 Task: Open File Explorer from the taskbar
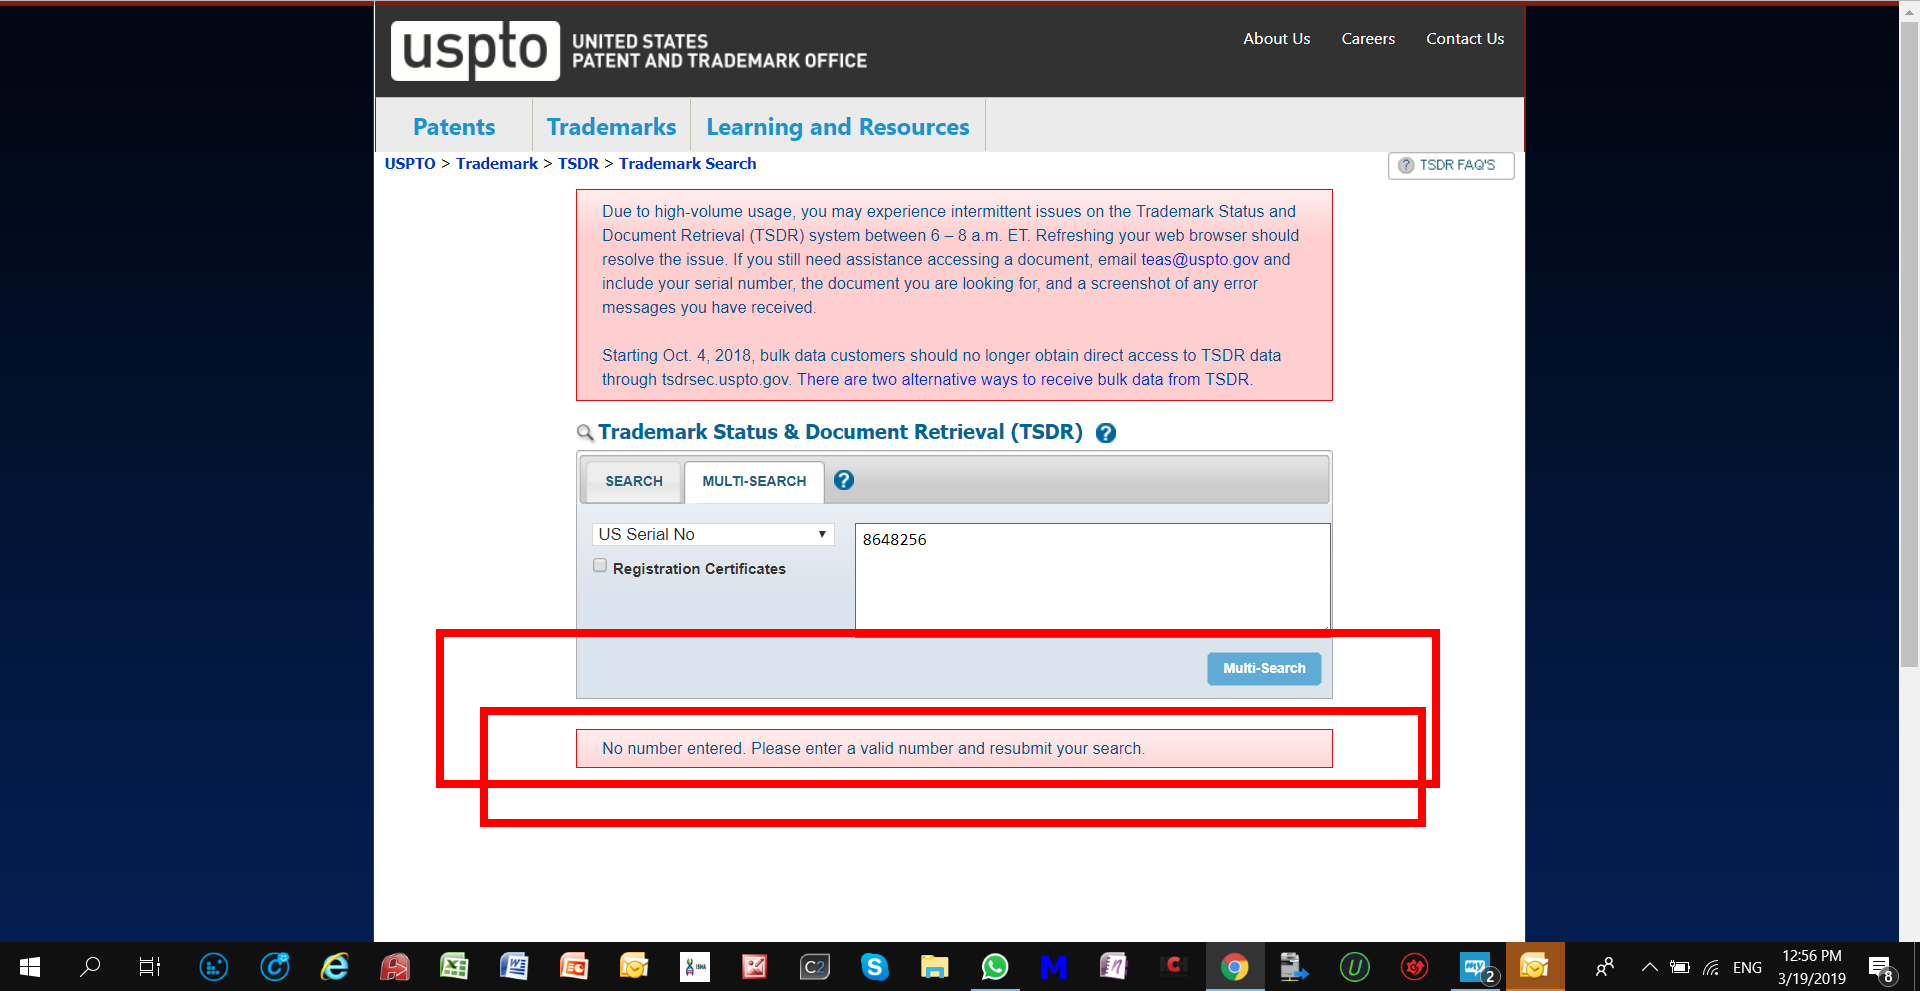click(934, 967)
